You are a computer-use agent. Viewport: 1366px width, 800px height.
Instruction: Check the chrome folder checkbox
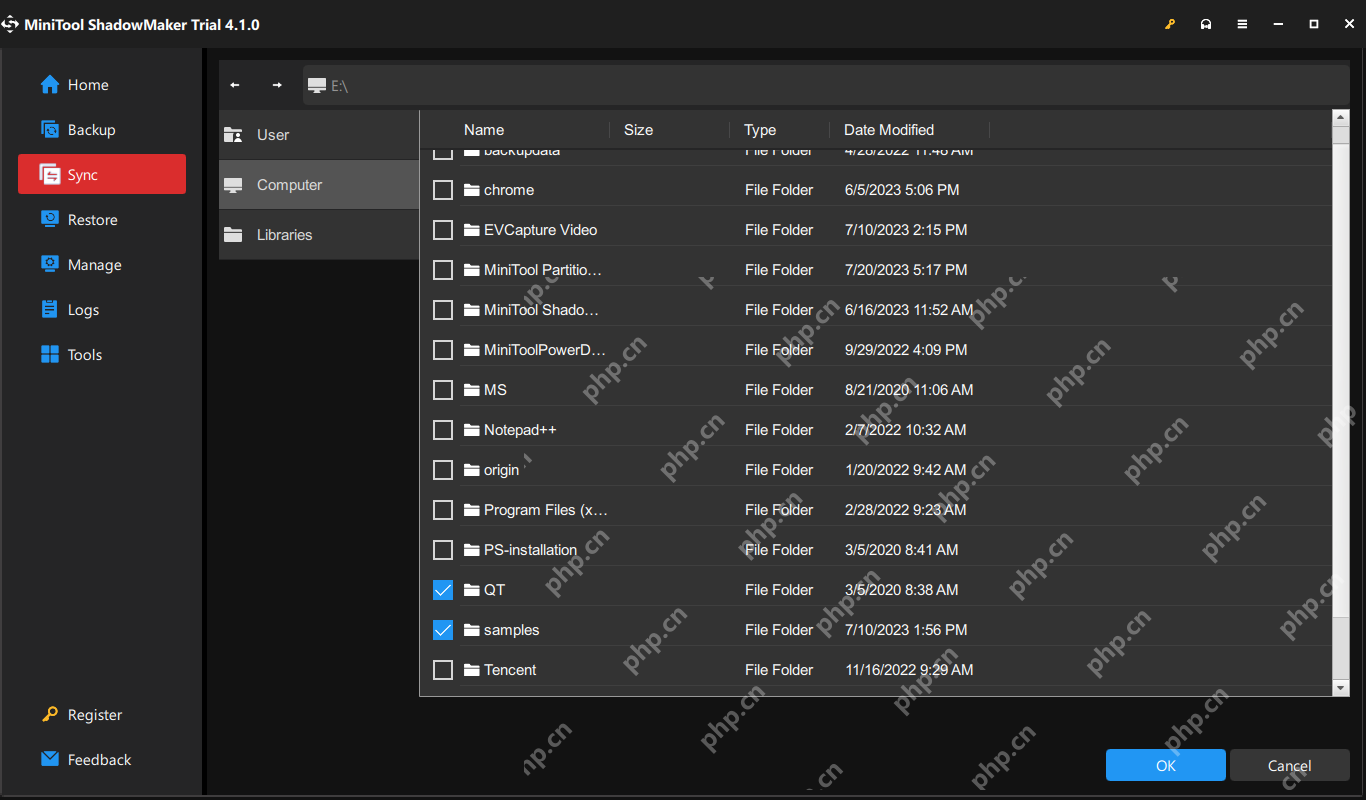click(x=443, y=190)
